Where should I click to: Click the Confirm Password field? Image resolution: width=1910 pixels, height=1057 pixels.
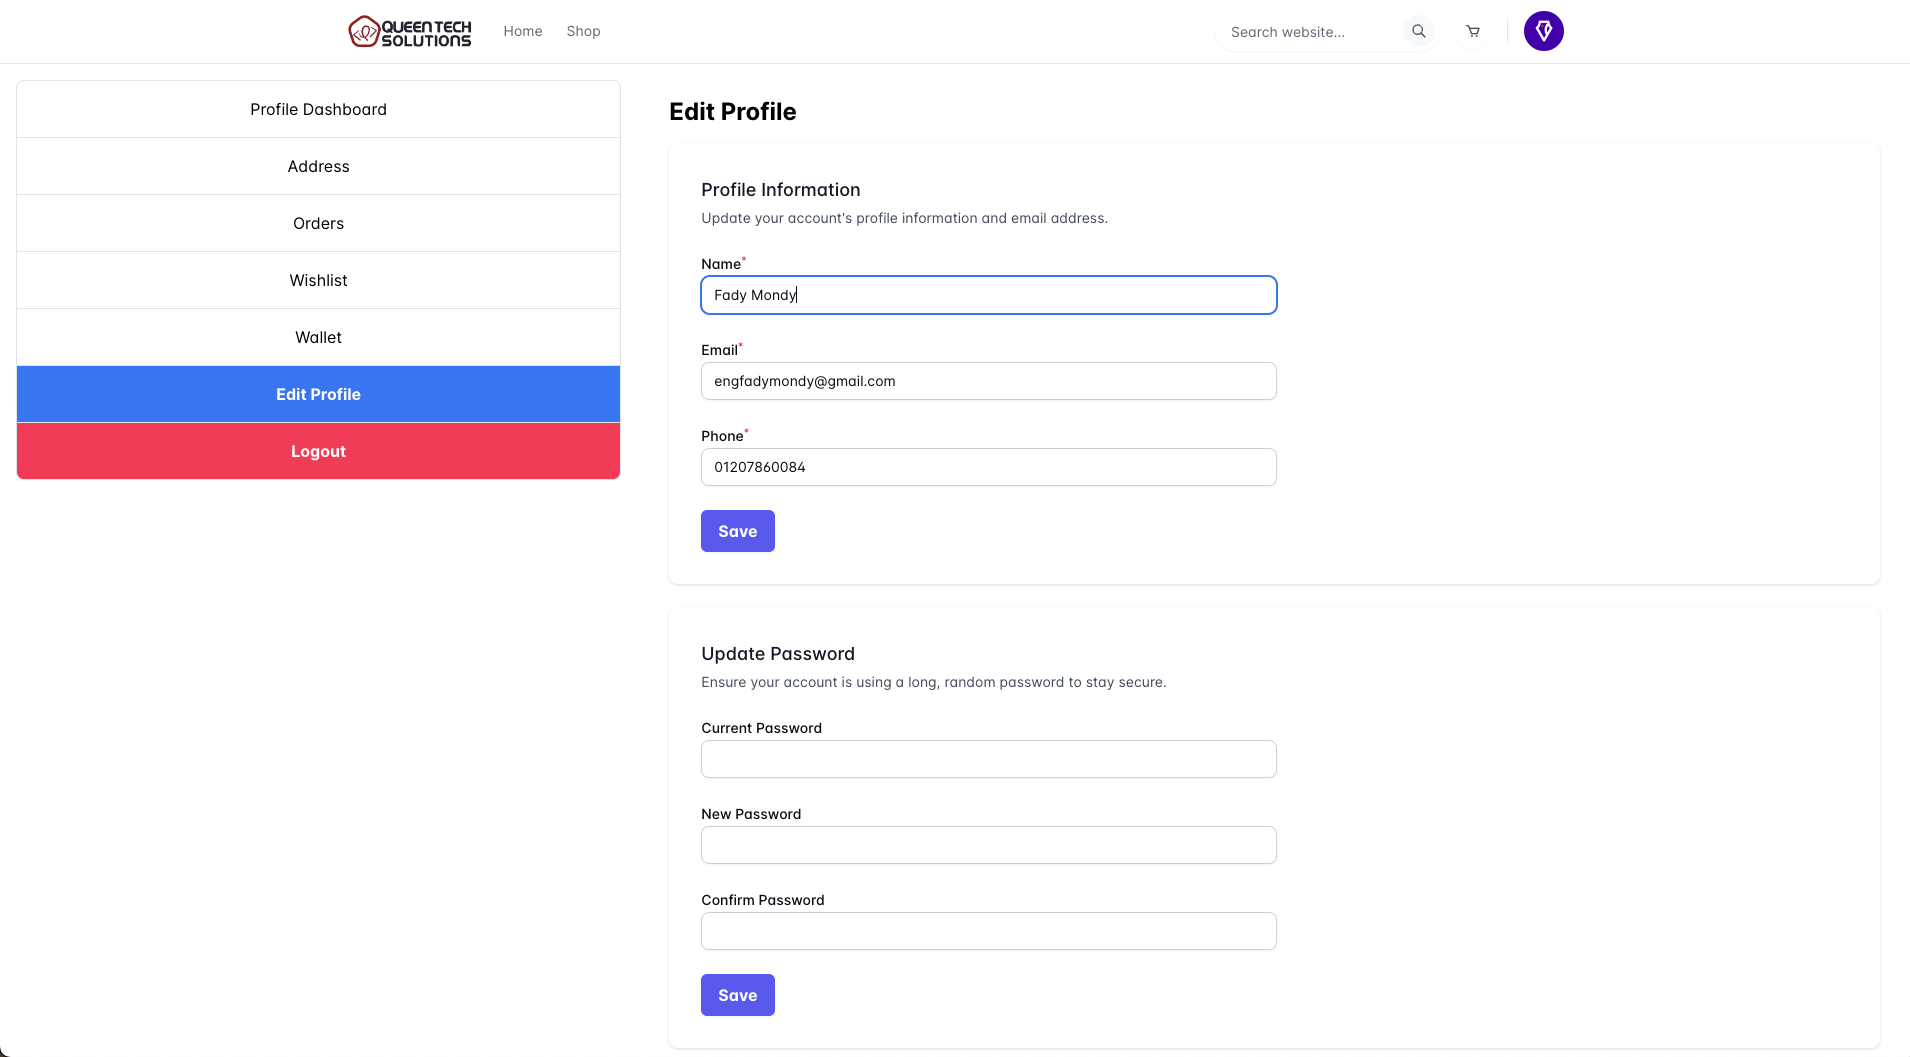[989, 931]
